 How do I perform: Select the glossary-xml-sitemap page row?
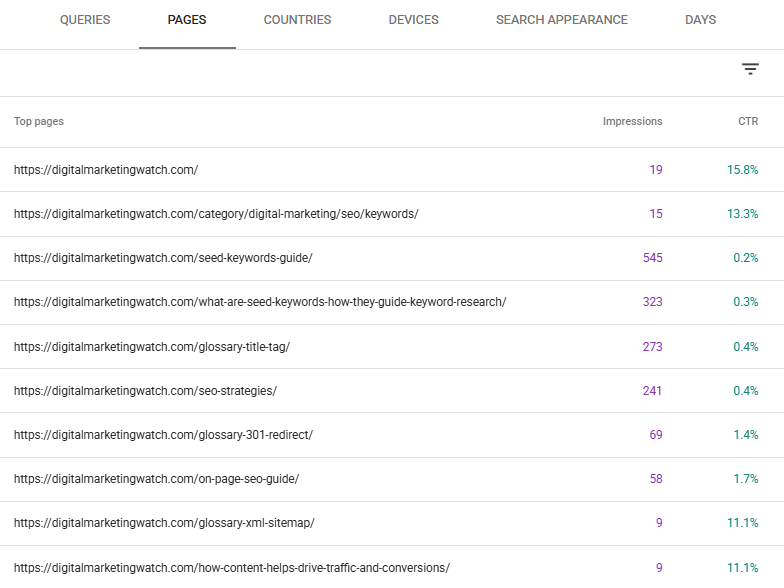(392, 523)
